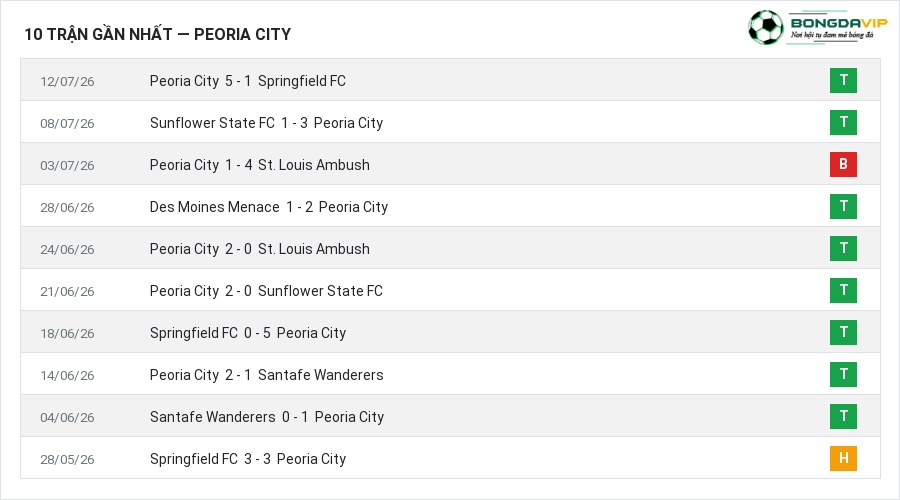The image size is (900, 500).
Task: Select Springfield FC 3 - 3 Peoria City result
Action: tap(247, 459)
